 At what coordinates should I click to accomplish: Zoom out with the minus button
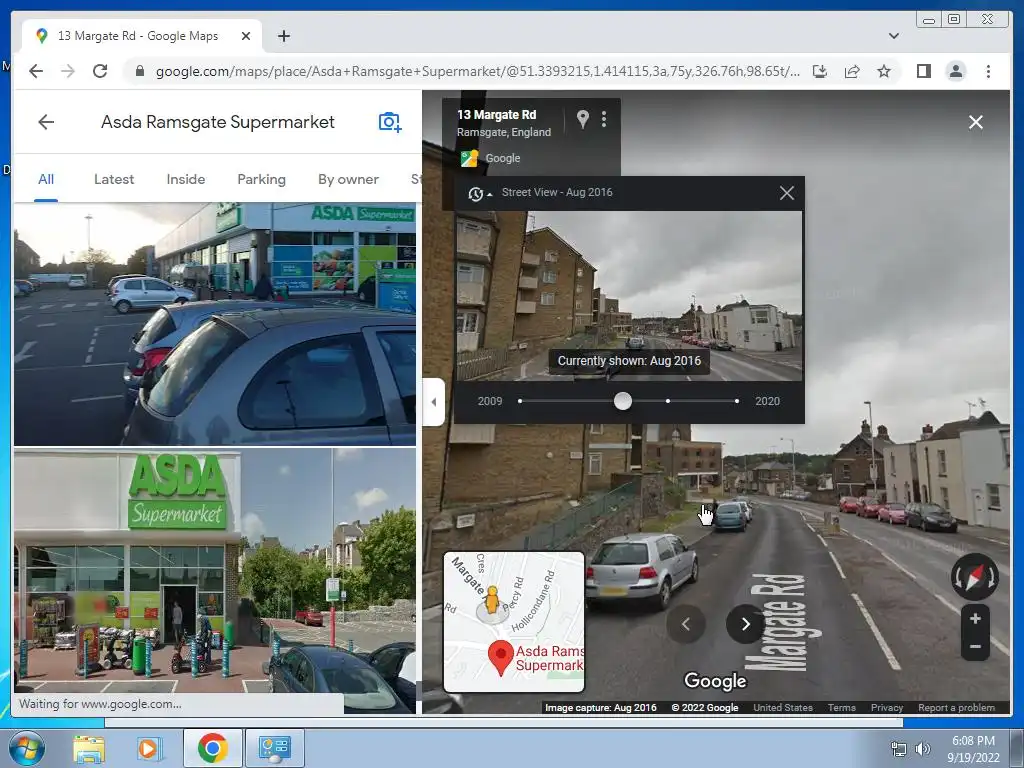point(975,647)
